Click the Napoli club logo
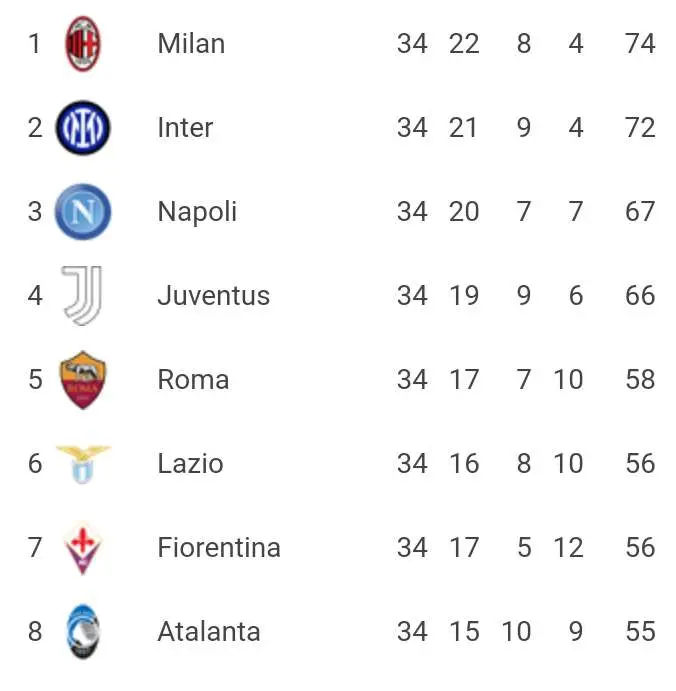The height and width of the screenshot is (691, 676). (83, 212)
